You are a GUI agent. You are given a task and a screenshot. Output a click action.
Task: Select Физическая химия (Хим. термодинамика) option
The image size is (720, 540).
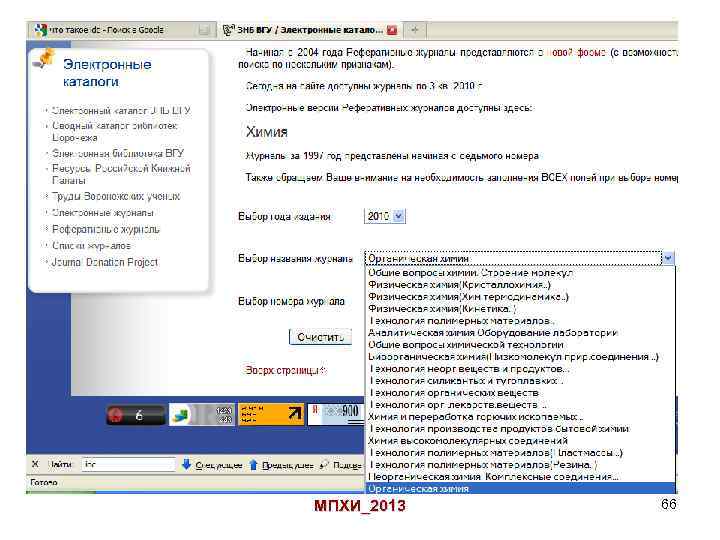tap(520, 297)
